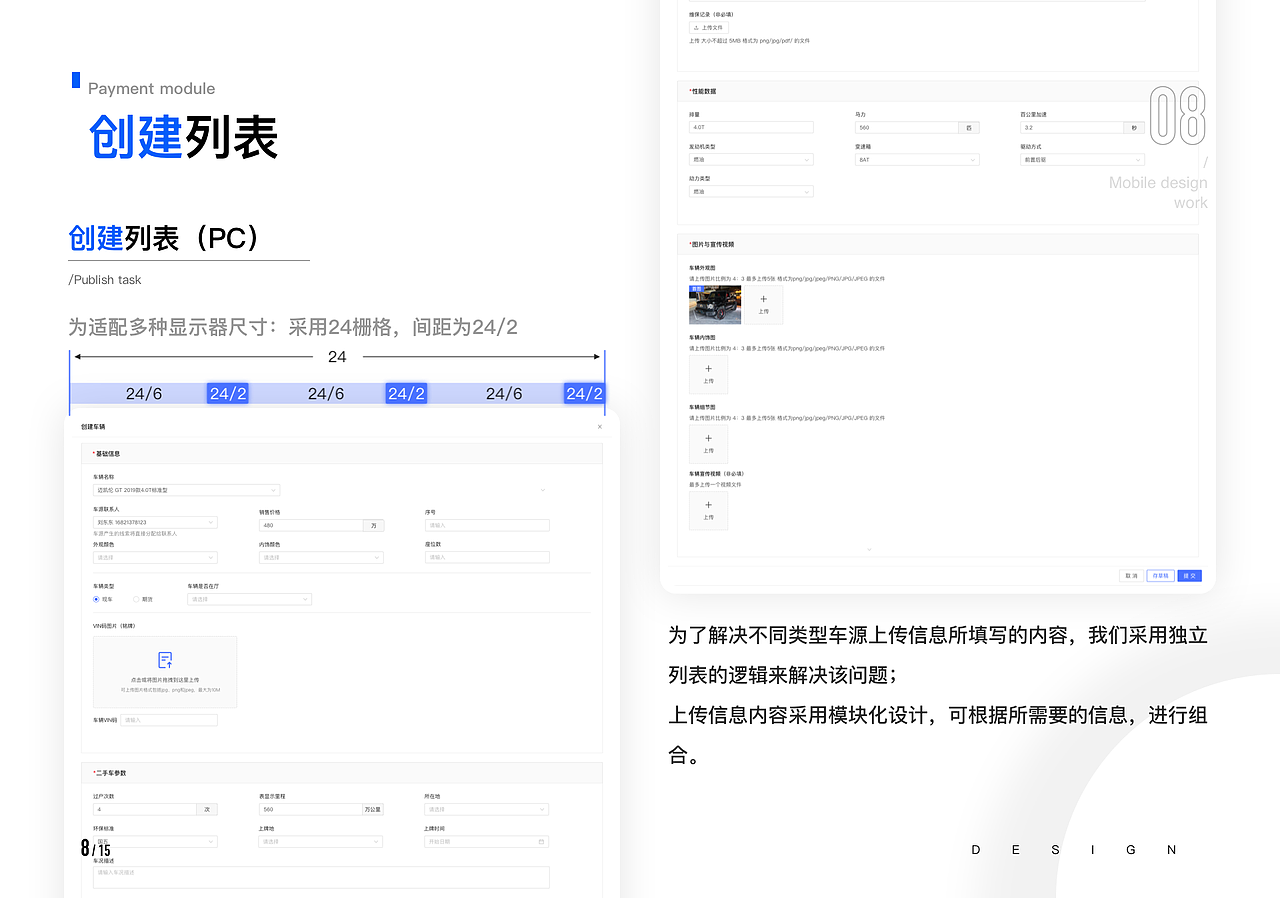Expand the 车辆名称 dropdown
1280x898 pixels.
coord(273,490)
